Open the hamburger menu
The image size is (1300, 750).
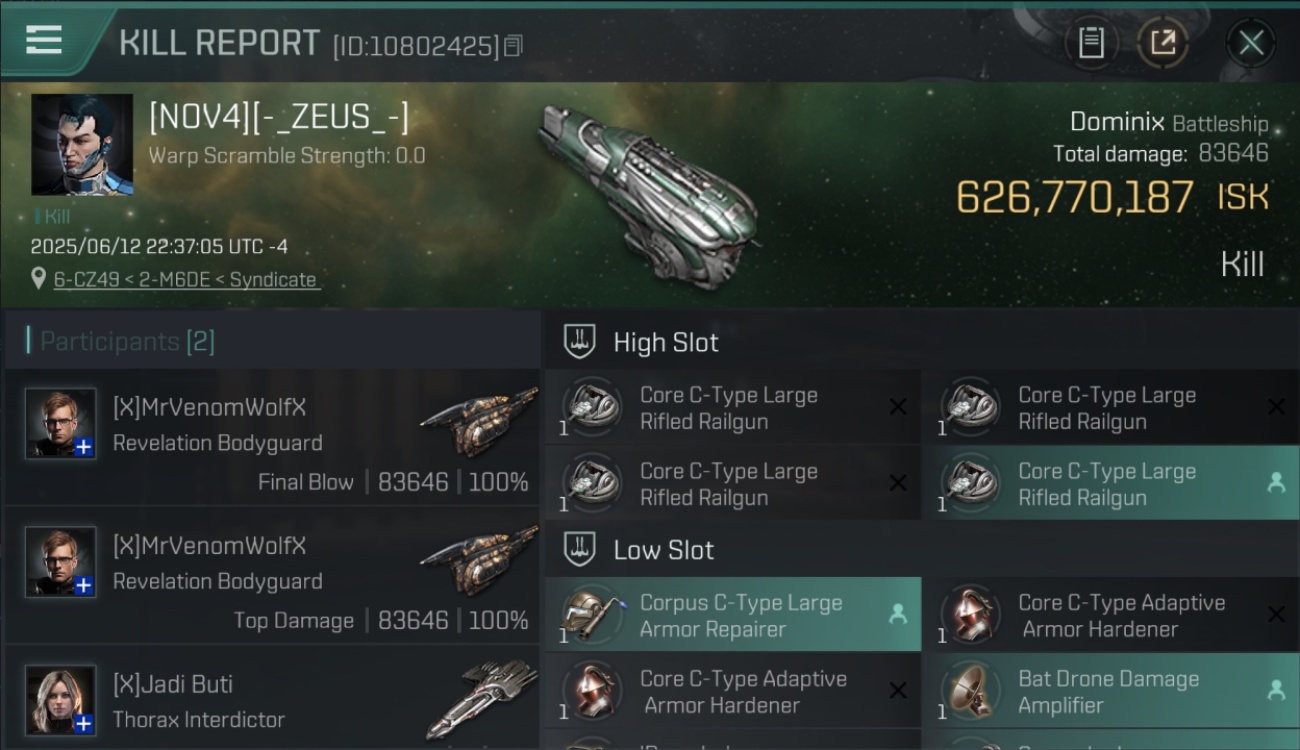(x=44, y=40)
